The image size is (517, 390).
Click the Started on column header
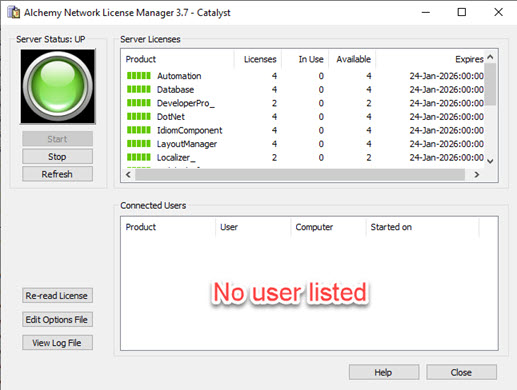click(x=422, y=227)
